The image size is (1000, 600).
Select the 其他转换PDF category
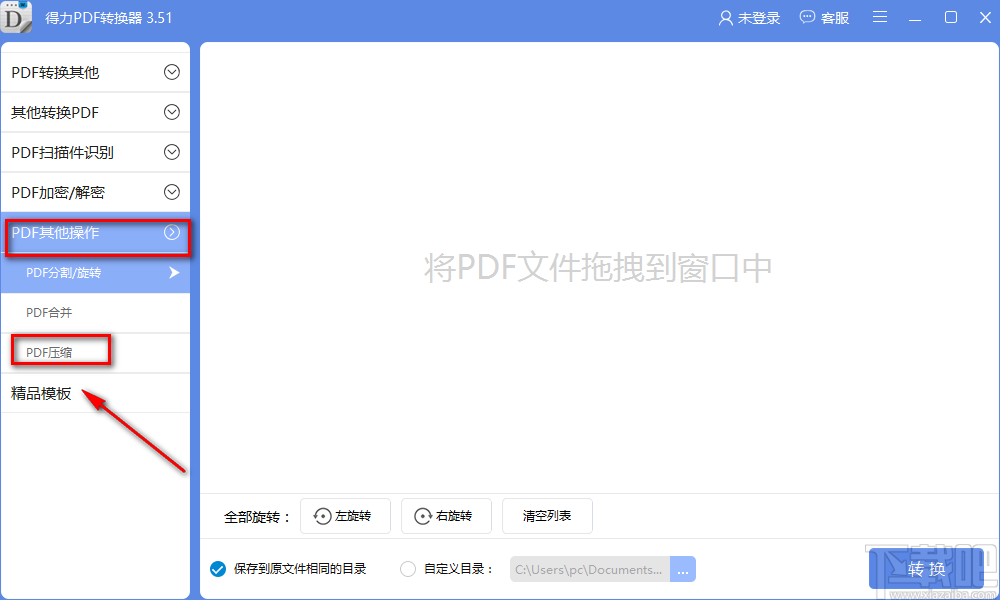click(96, 112)
